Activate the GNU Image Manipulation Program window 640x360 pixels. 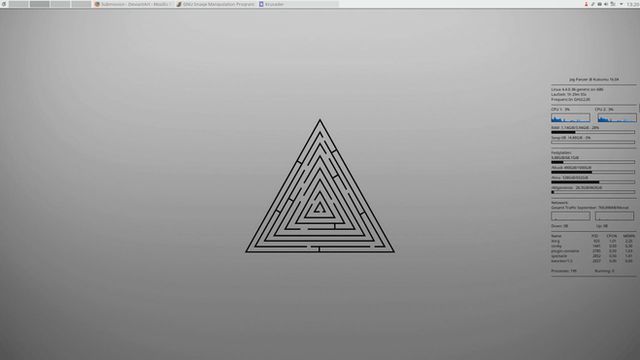click(x=216, y=4)
